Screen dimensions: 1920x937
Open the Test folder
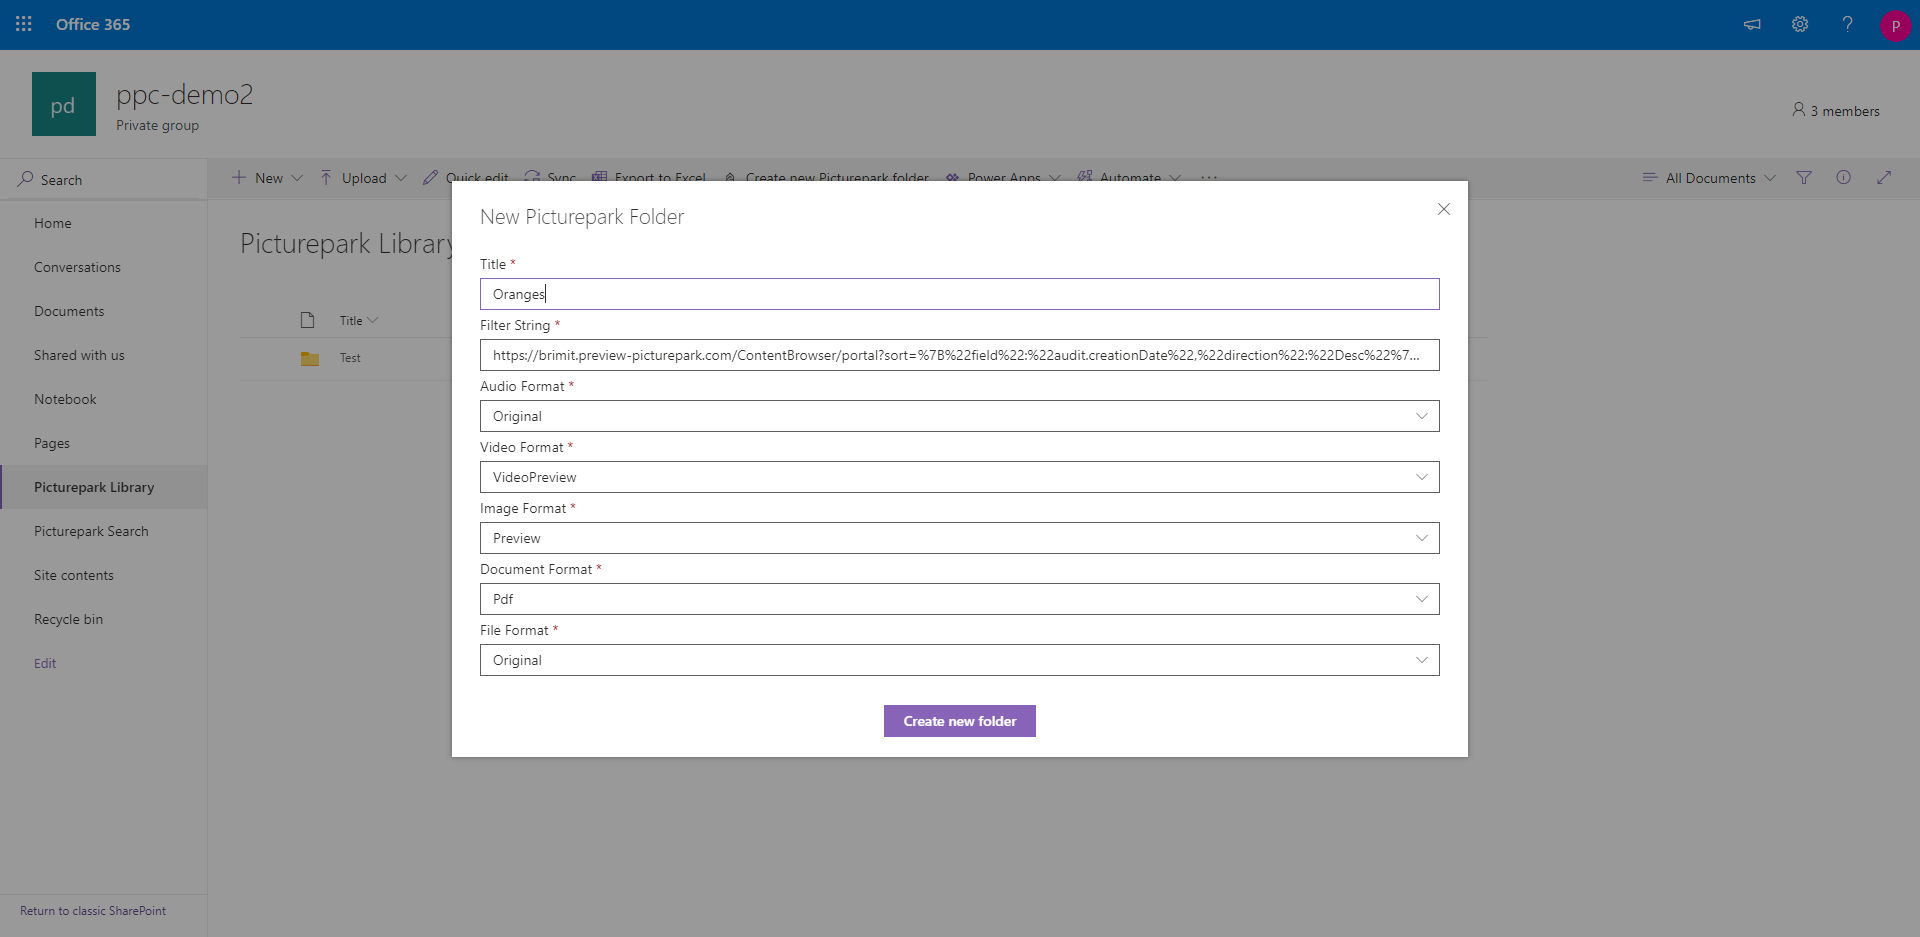(x=350, y=358)
